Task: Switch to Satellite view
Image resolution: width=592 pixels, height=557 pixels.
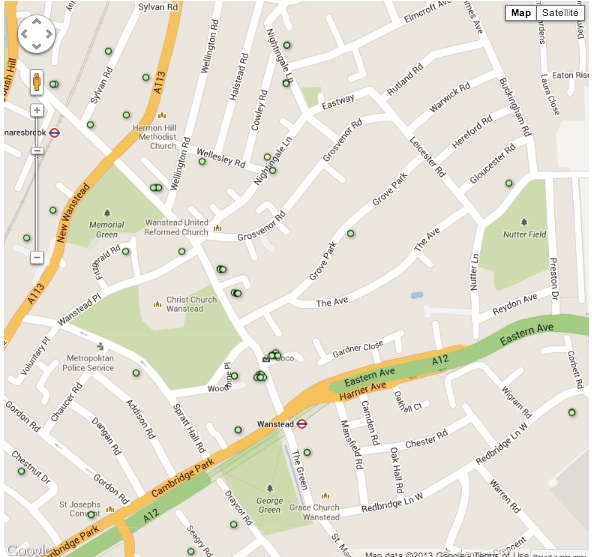Action: click(x=560, y=13)
